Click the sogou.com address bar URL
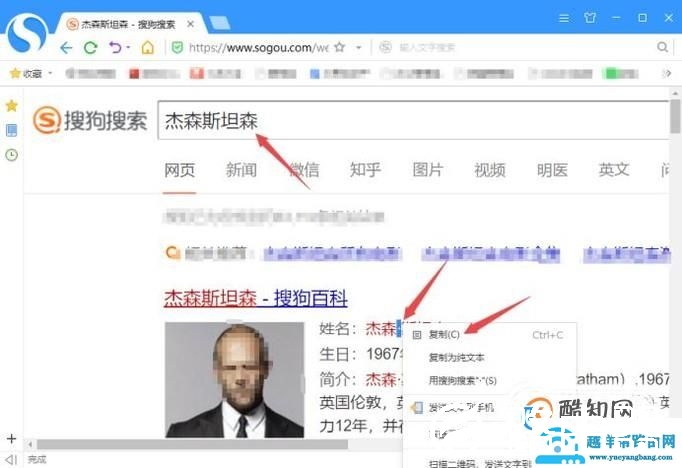 click(258, 47)
